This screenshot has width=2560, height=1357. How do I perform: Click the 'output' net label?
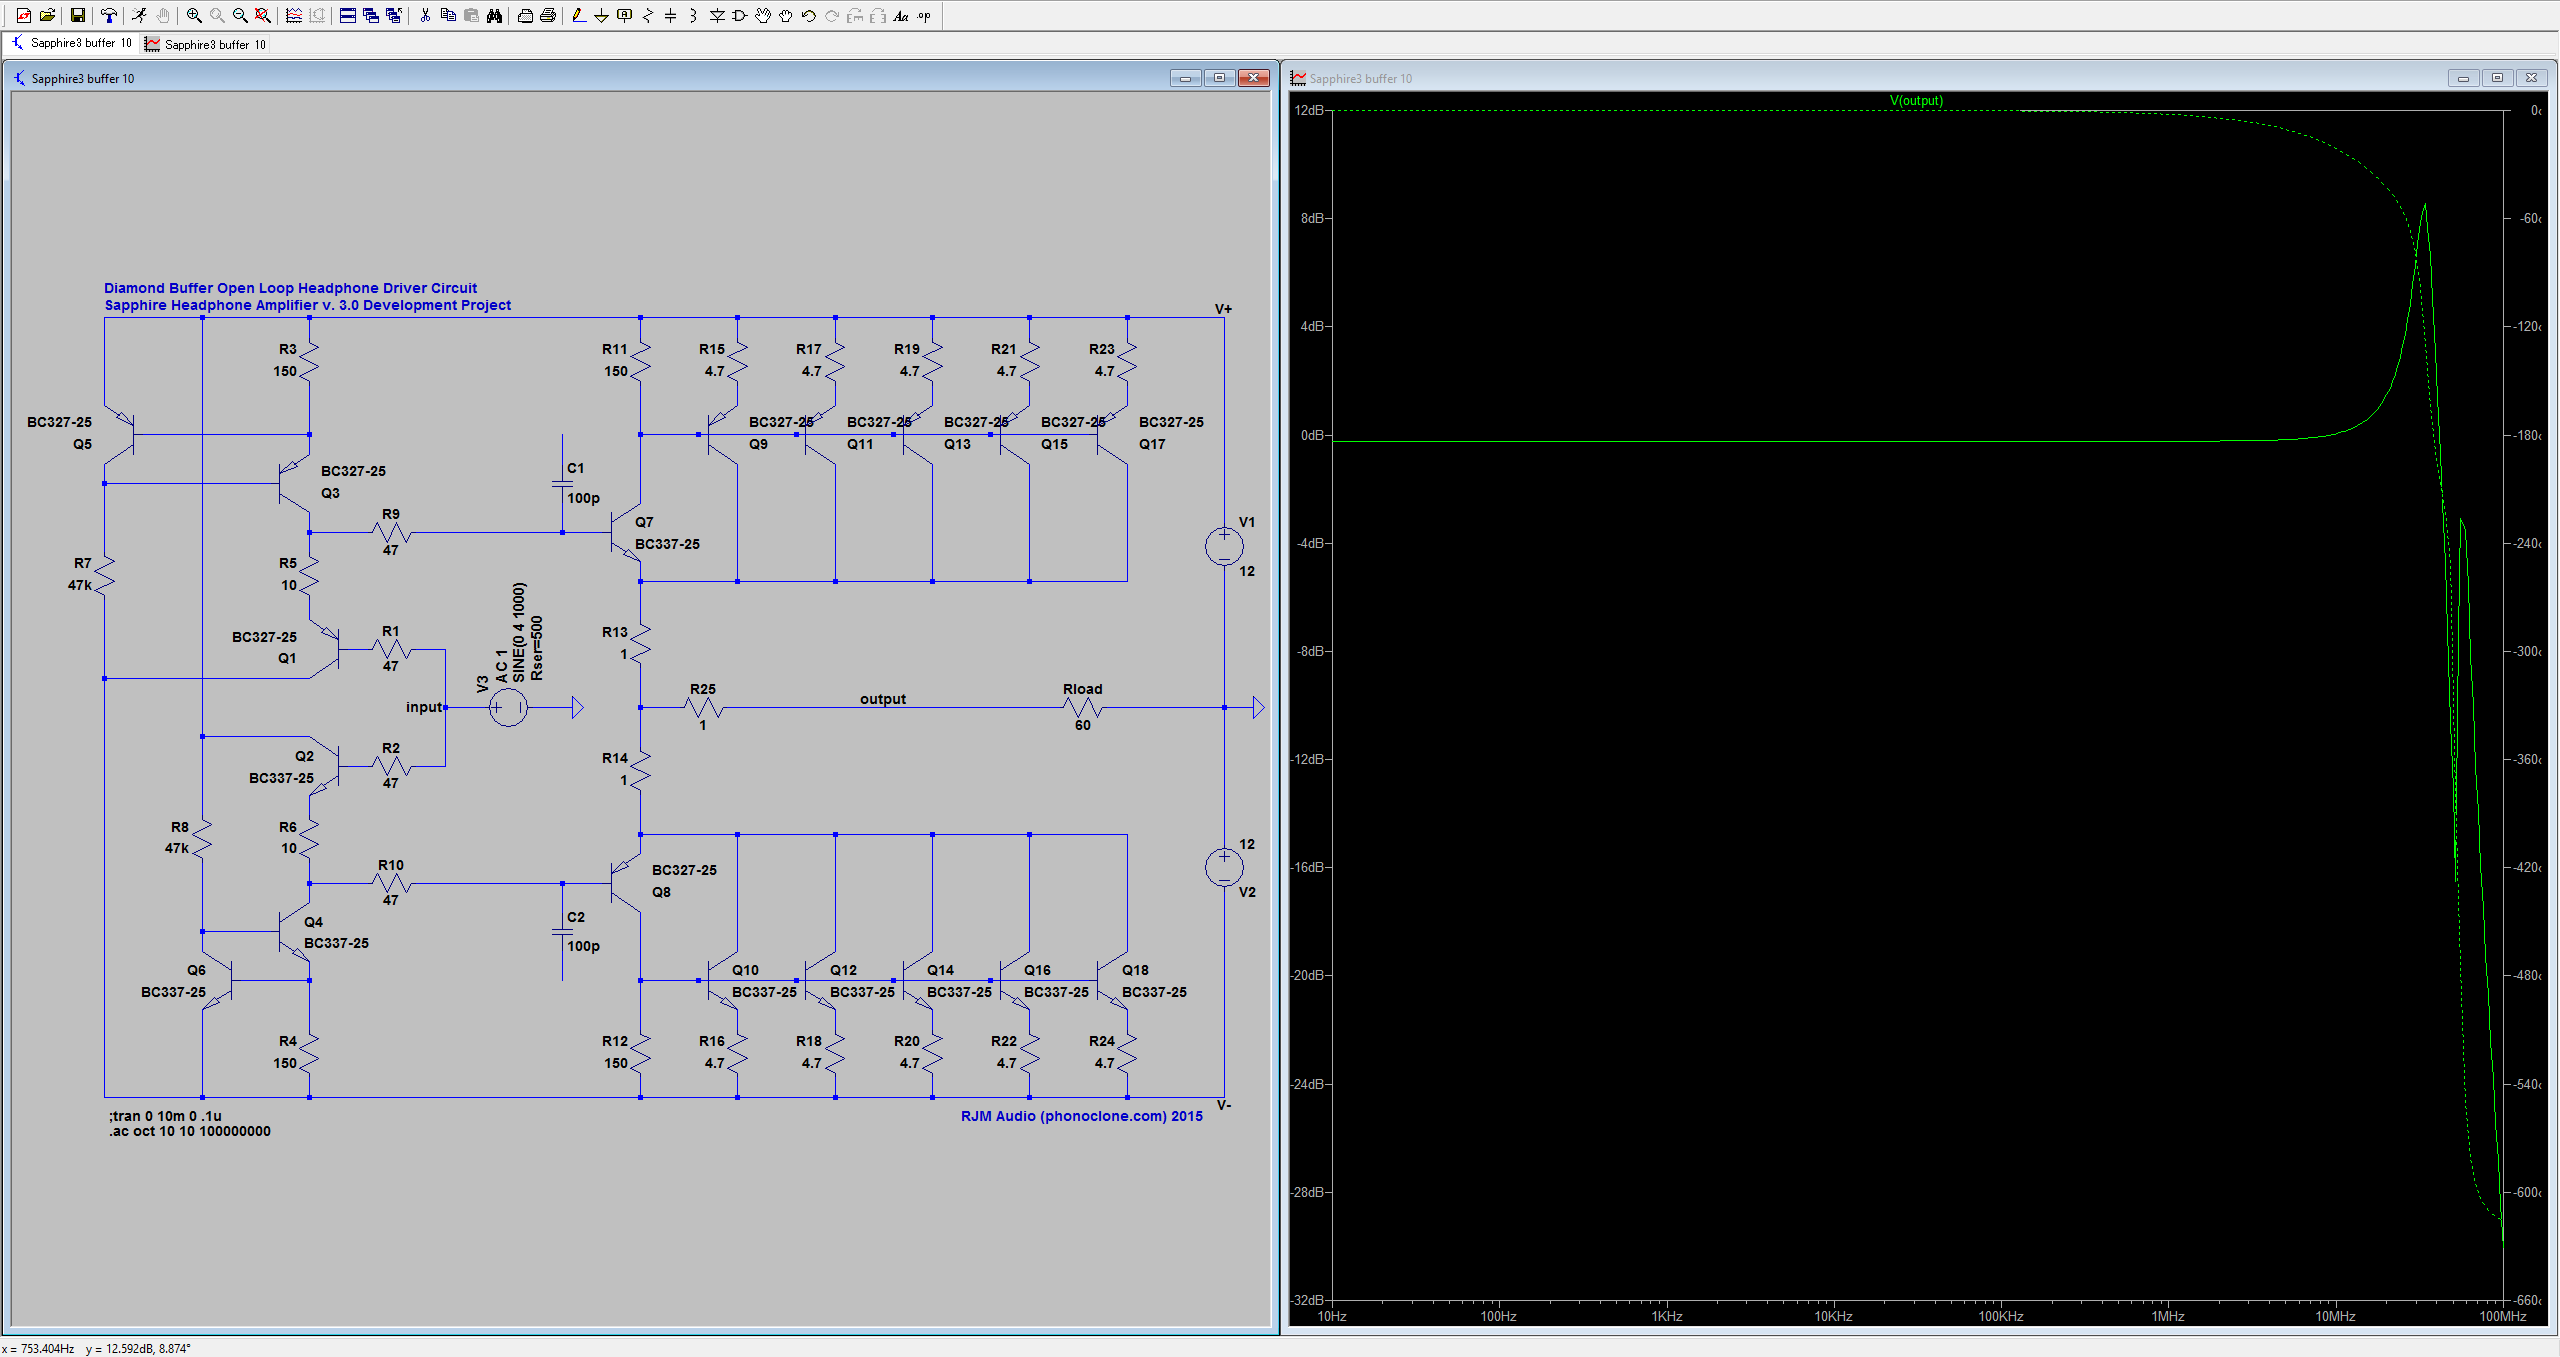883,699
